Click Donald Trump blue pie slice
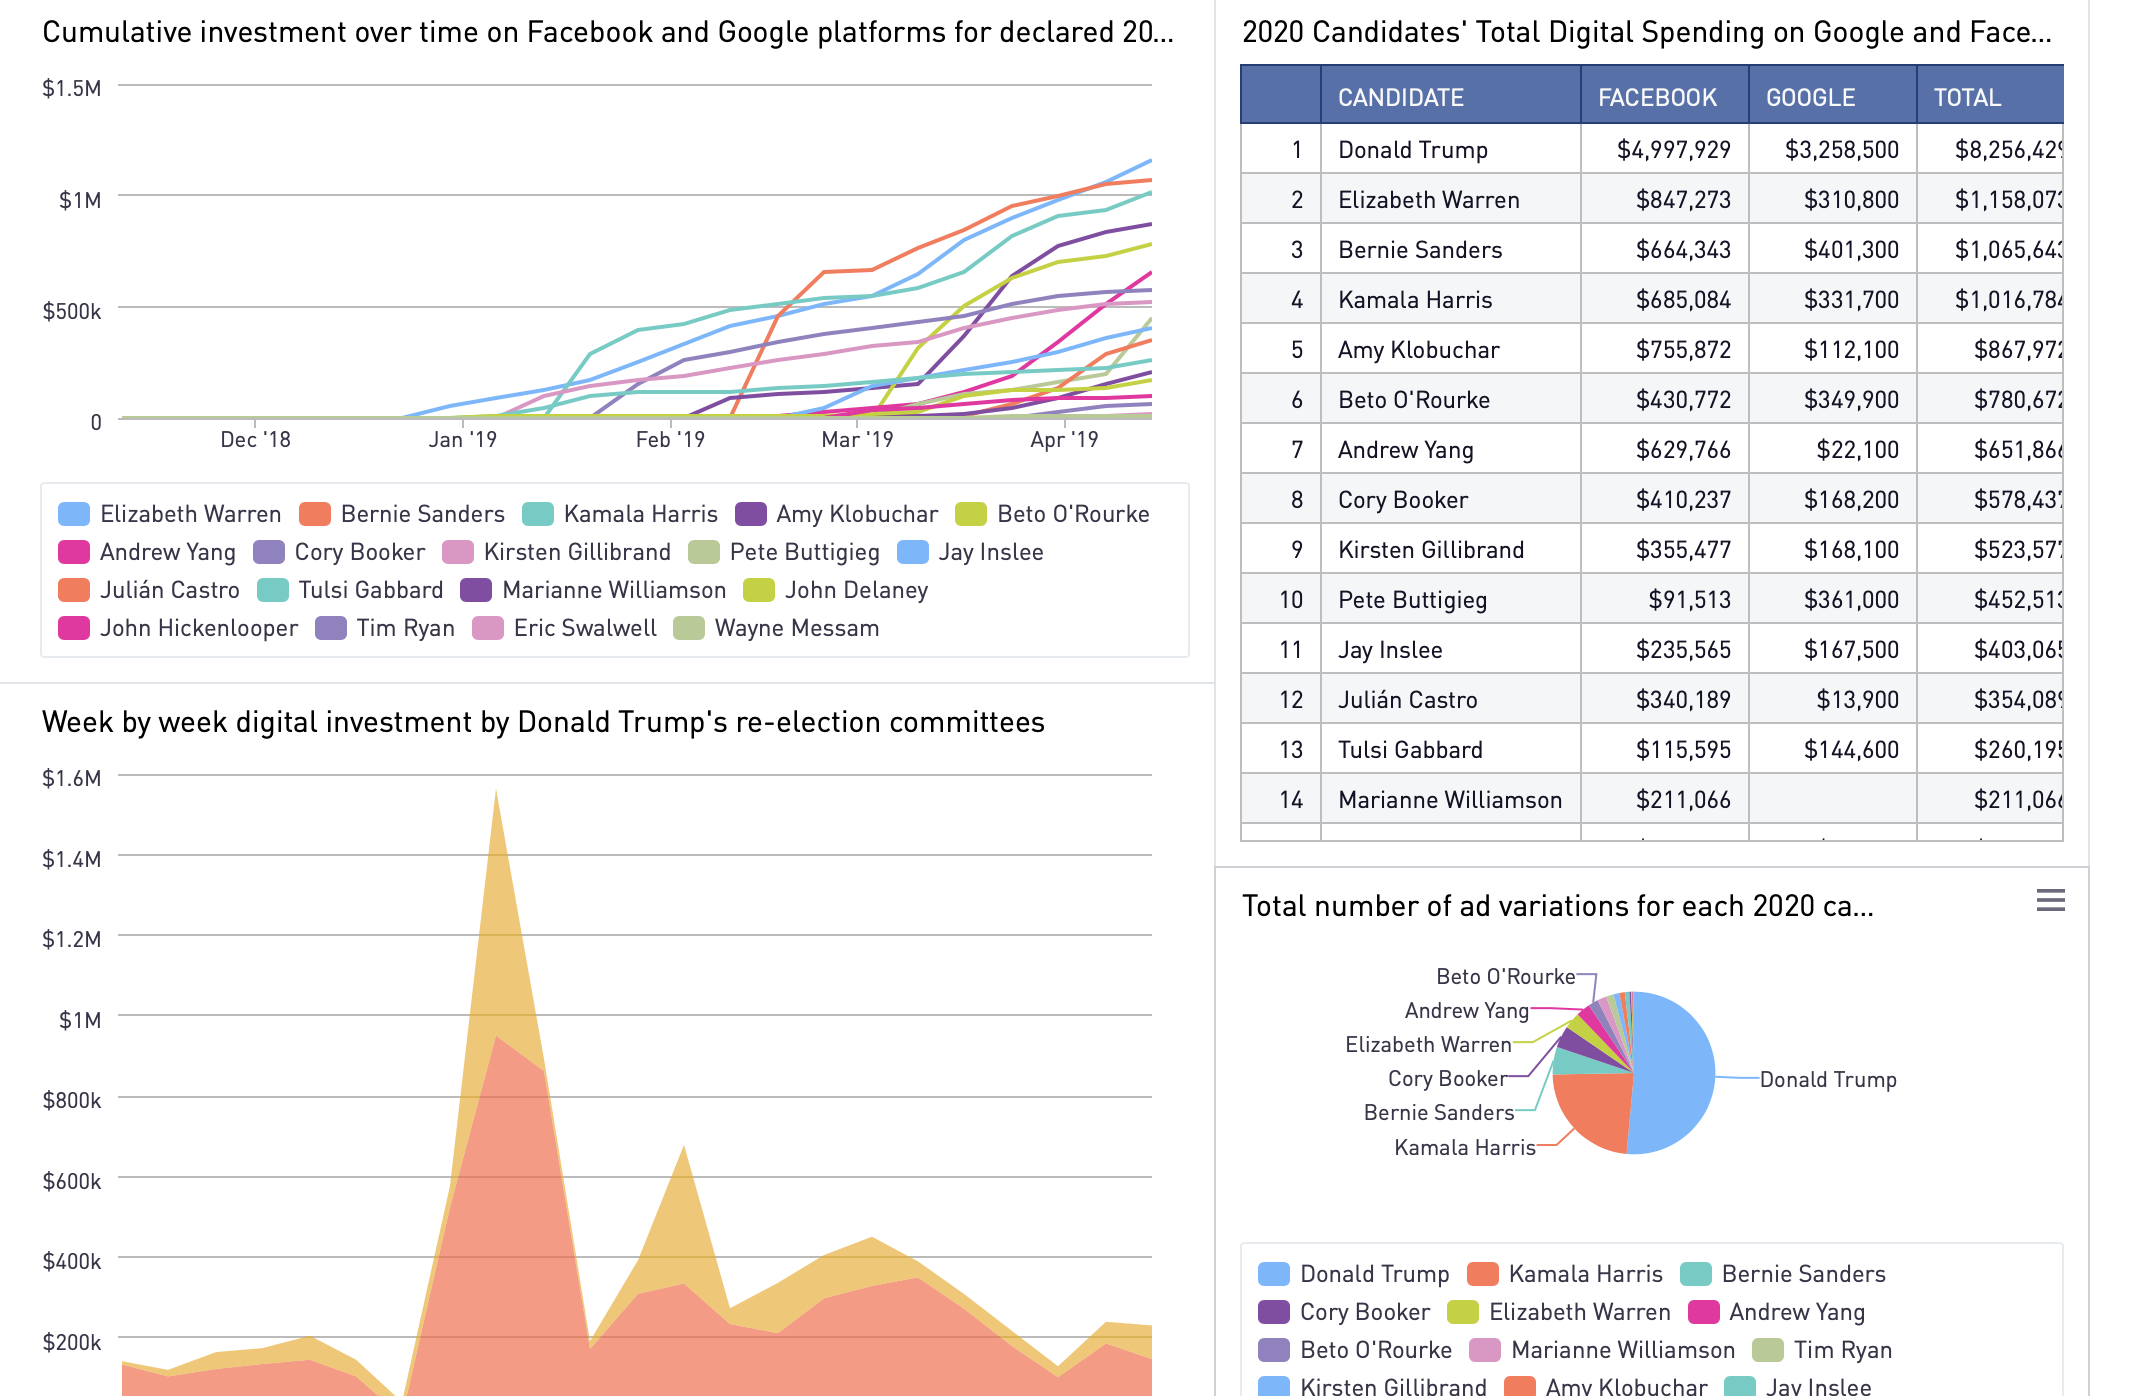This screenshot has height=1396, width=2130. 1675,1072
